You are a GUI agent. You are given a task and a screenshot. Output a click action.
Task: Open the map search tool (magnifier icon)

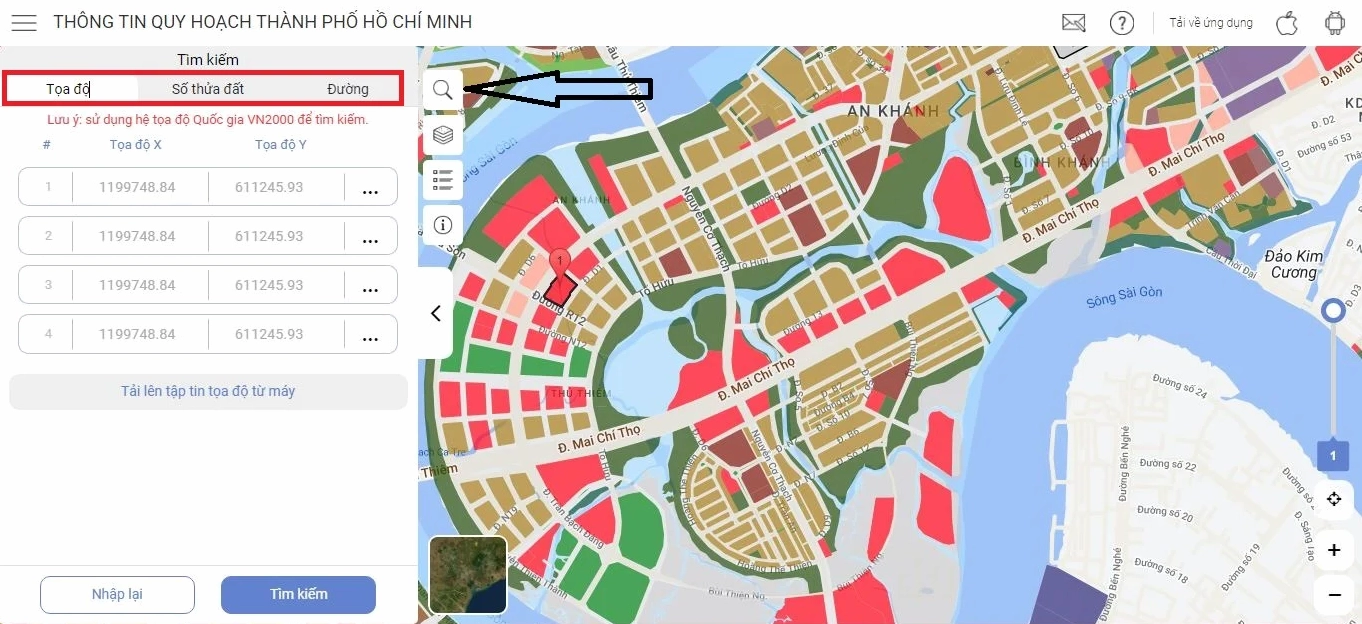click(x=443, y=90)
